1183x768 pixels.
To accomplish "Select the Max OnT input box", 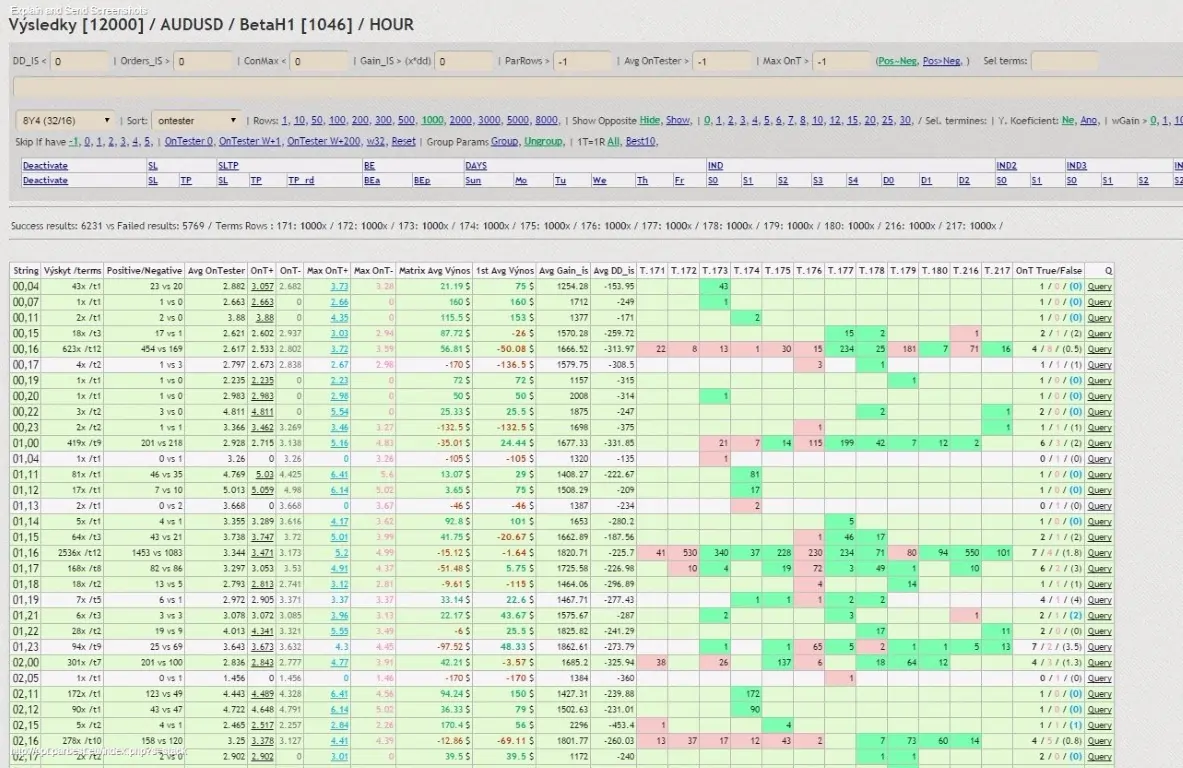I will pos(842,61).
